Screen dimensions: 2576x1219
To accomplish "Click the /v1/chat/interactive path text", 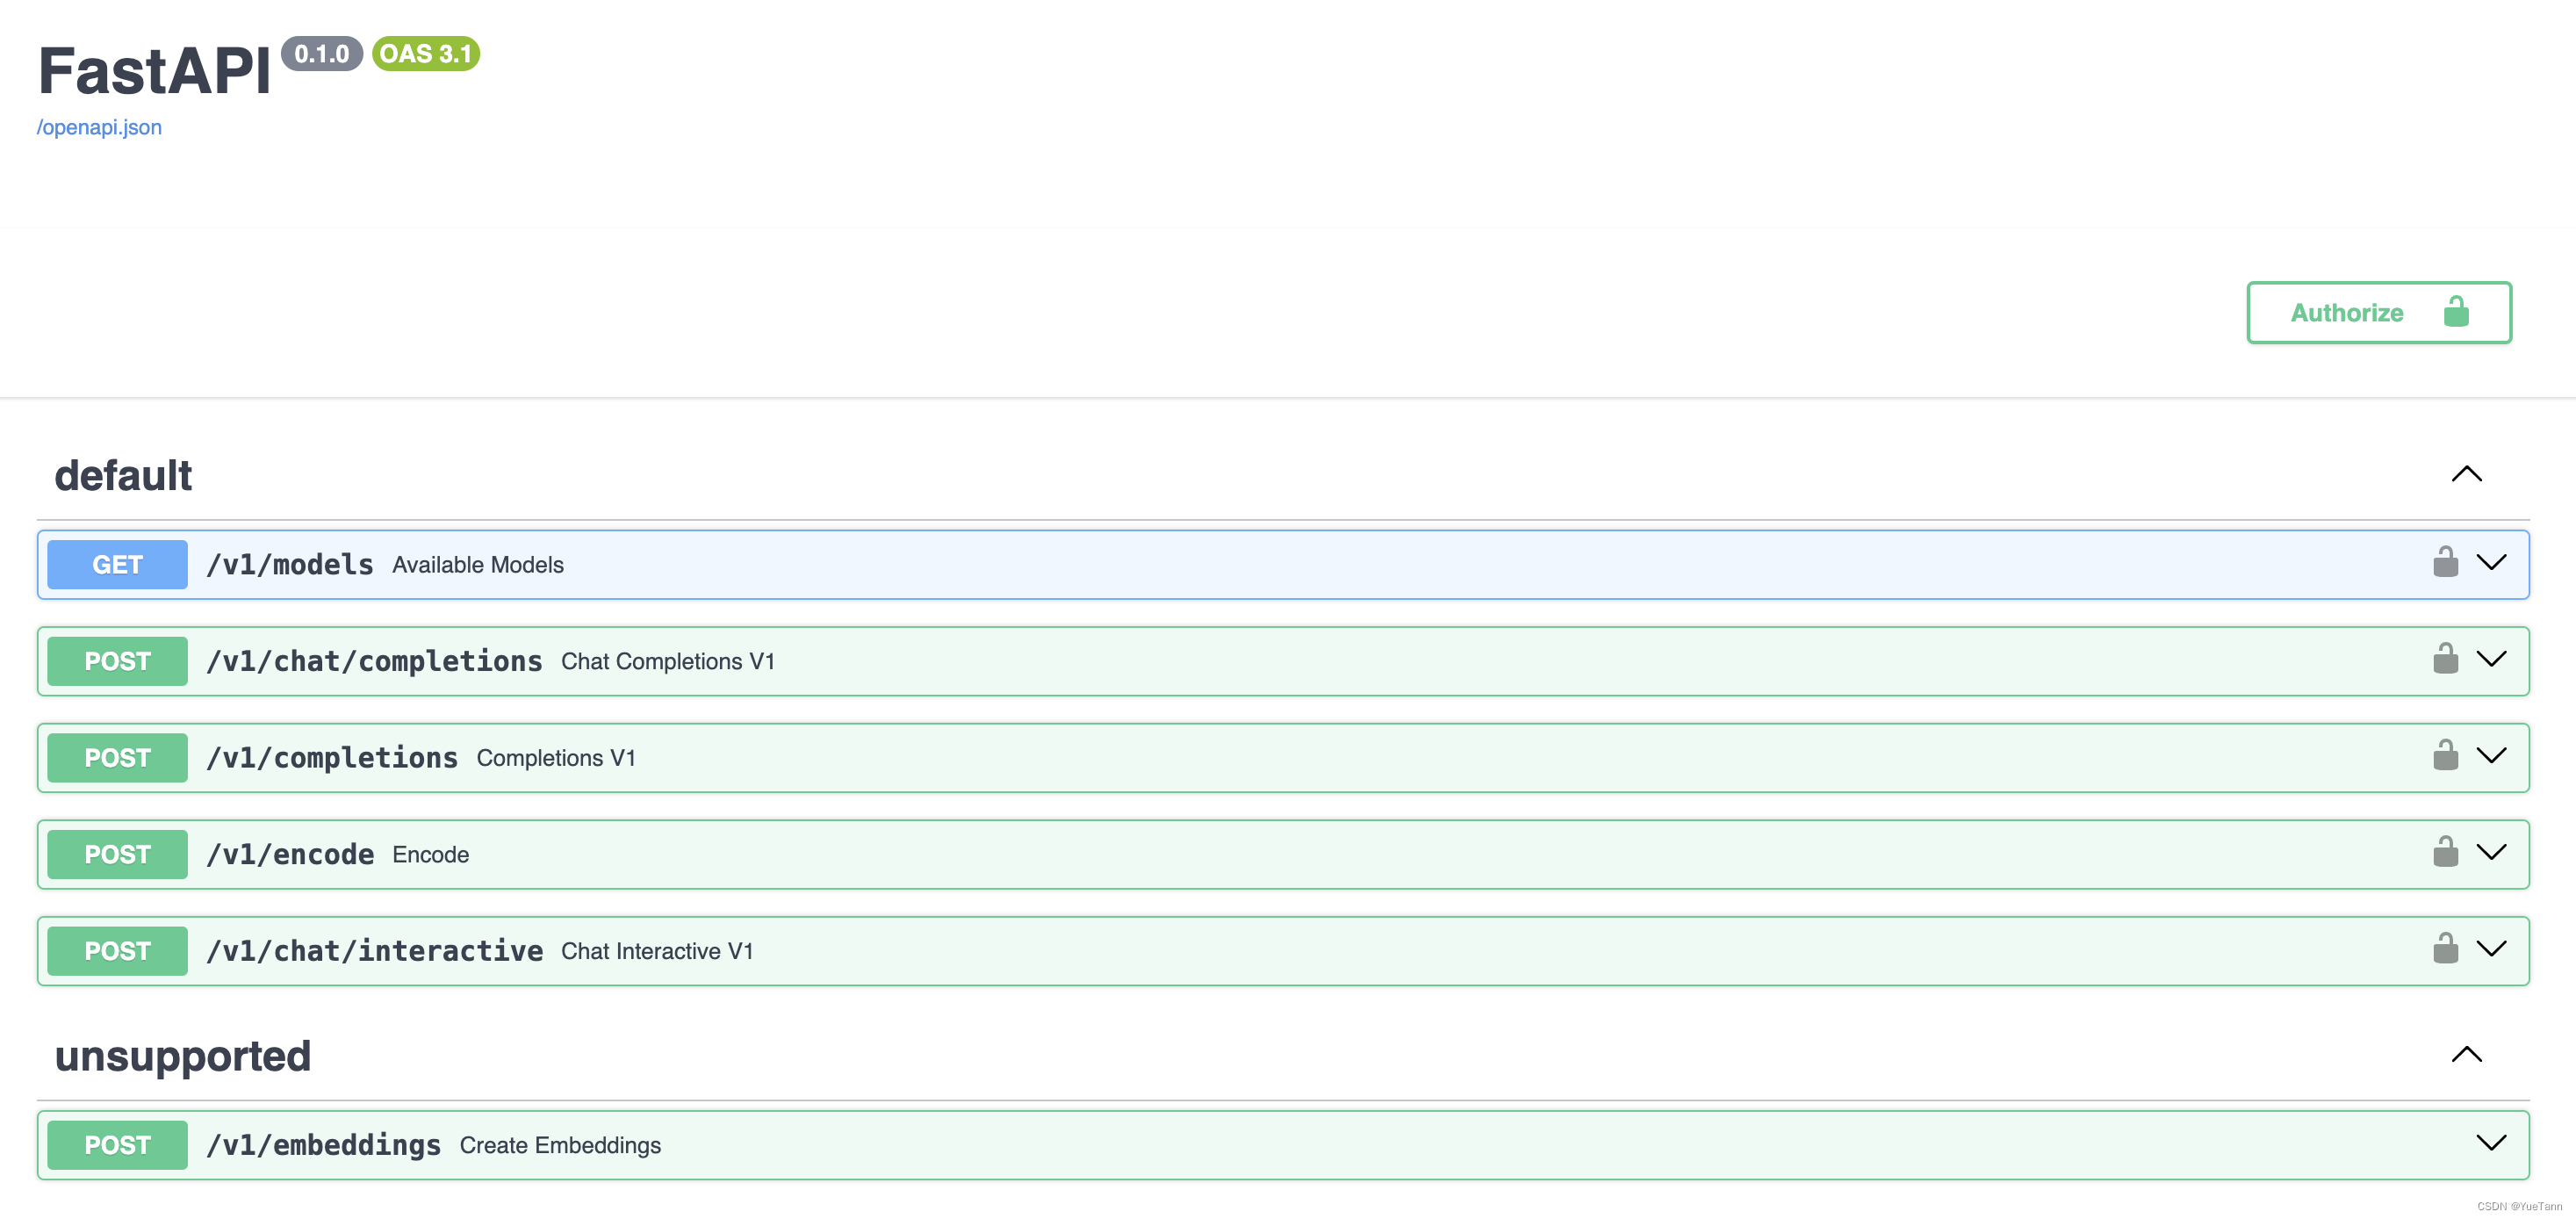I will click(x=375, y=951).
